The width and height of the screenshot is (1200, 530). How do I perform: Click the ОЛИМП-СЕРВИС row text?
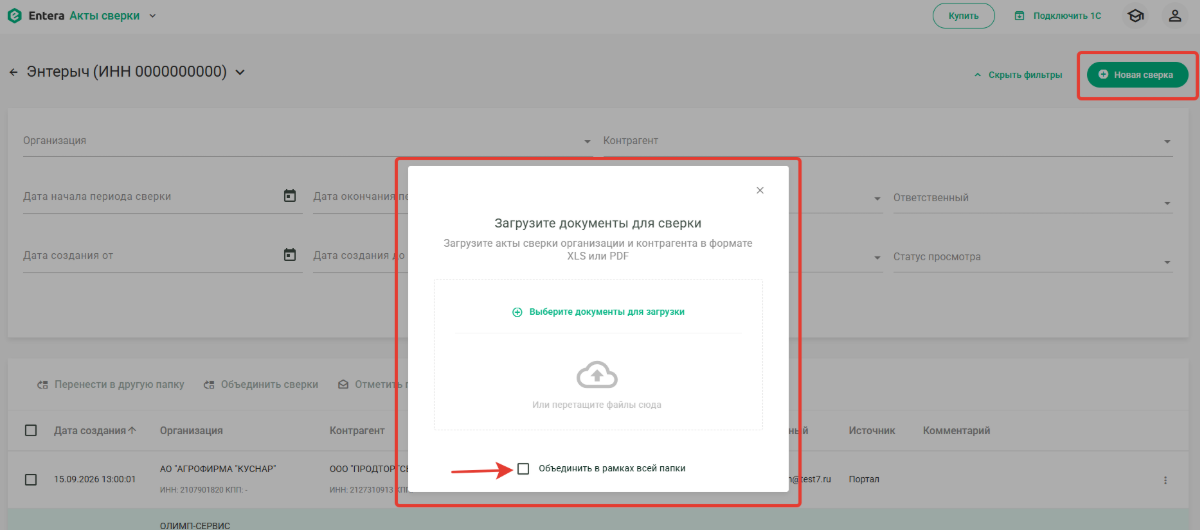tap(196, 525)
